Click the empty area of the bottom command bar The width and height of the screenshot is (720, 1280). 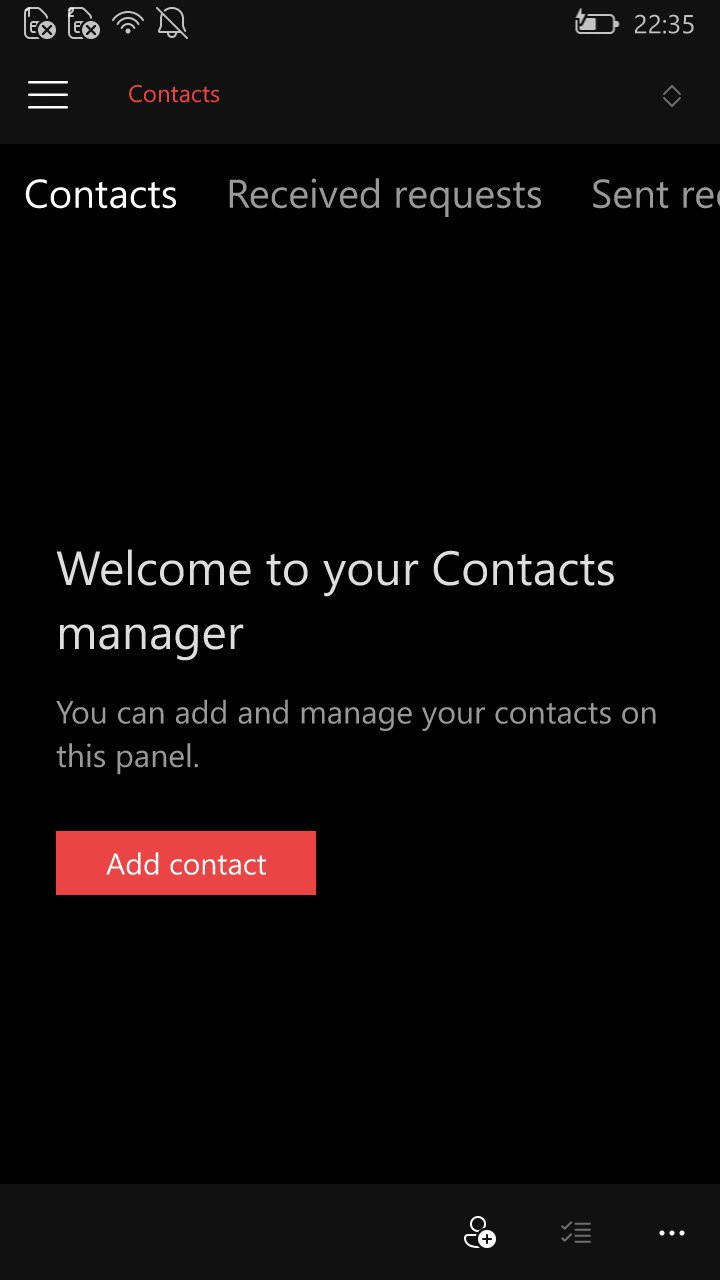(x=220, y=1232)
